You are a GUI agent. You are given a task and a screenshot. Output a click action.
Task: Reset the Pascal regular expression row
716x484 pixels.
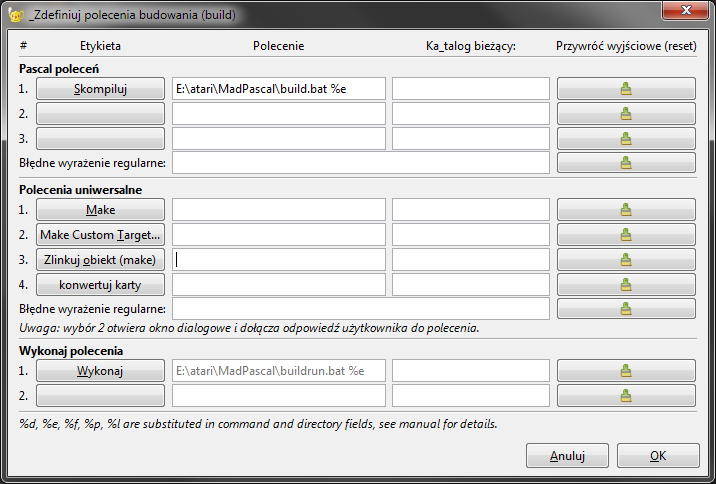click(x=626, y=163)
